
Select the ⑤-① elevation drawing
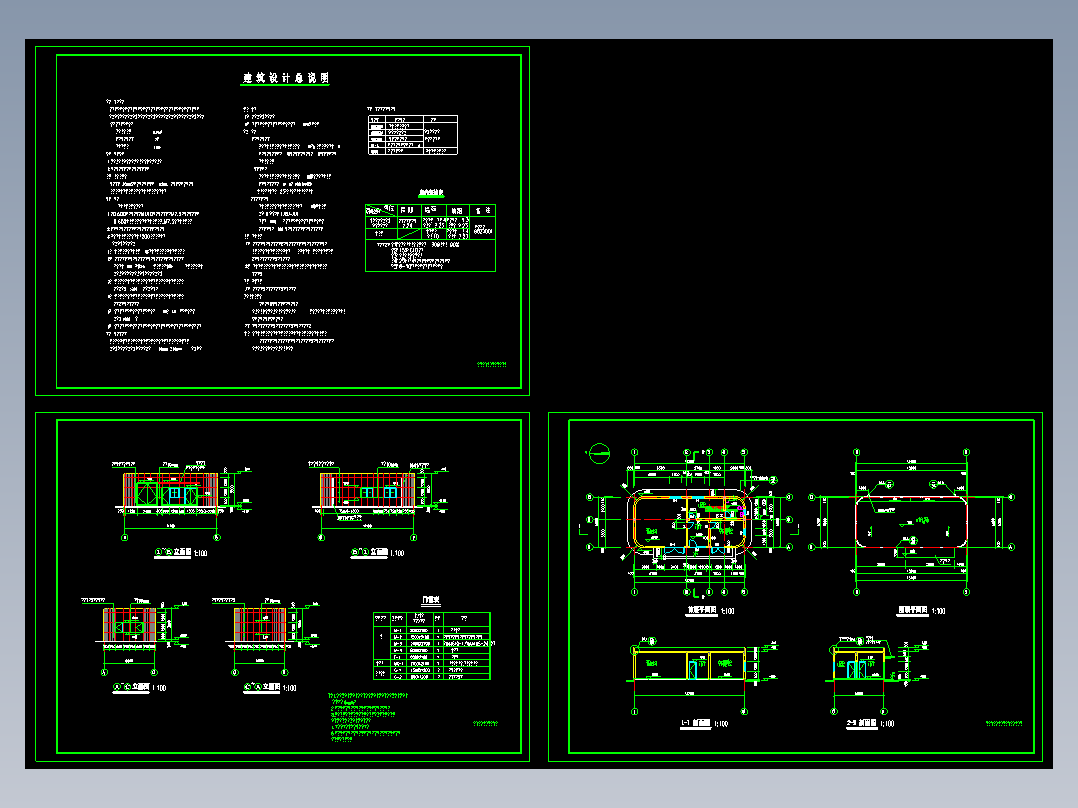380,500
